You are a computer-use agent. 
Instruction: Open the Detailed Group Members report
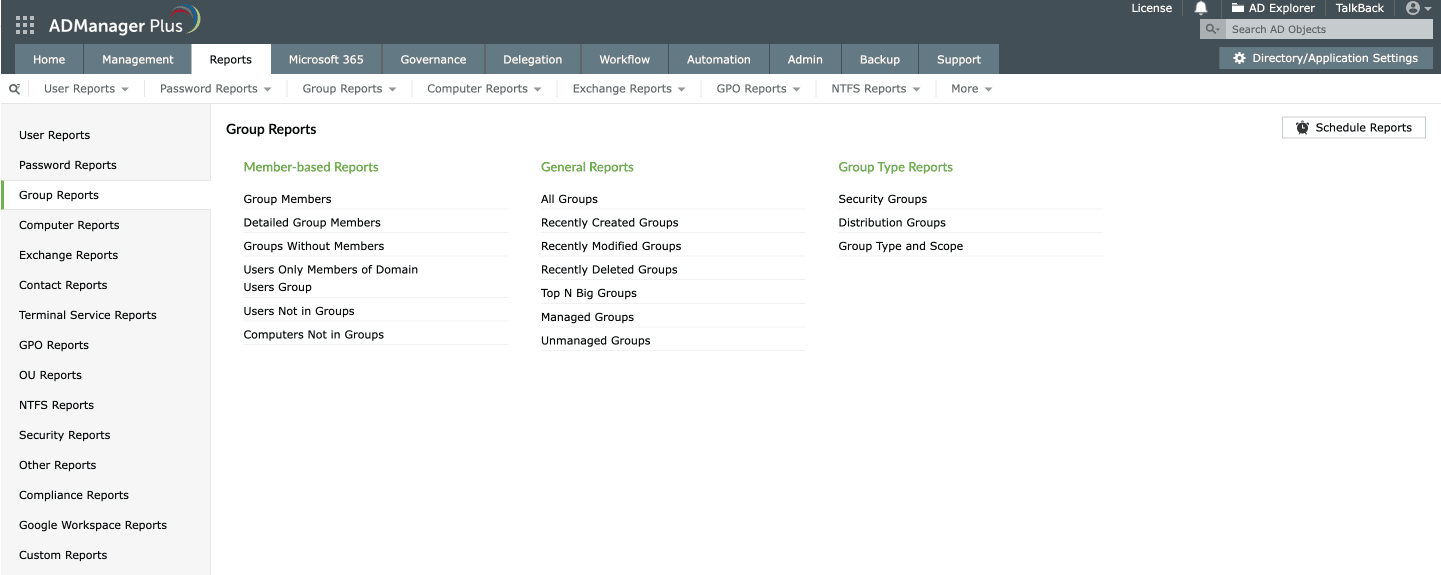point(312,223)
